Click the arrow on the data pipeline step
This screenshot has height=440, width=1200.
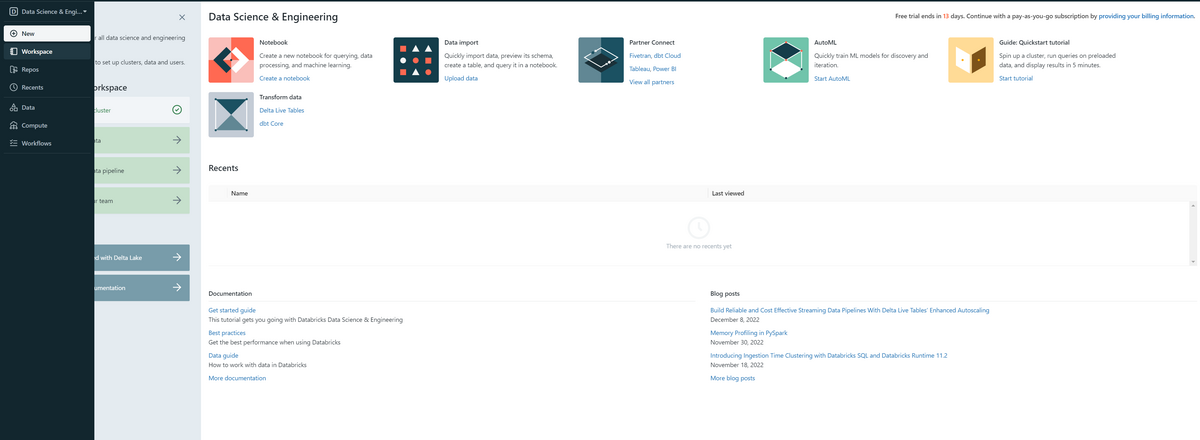176,170
